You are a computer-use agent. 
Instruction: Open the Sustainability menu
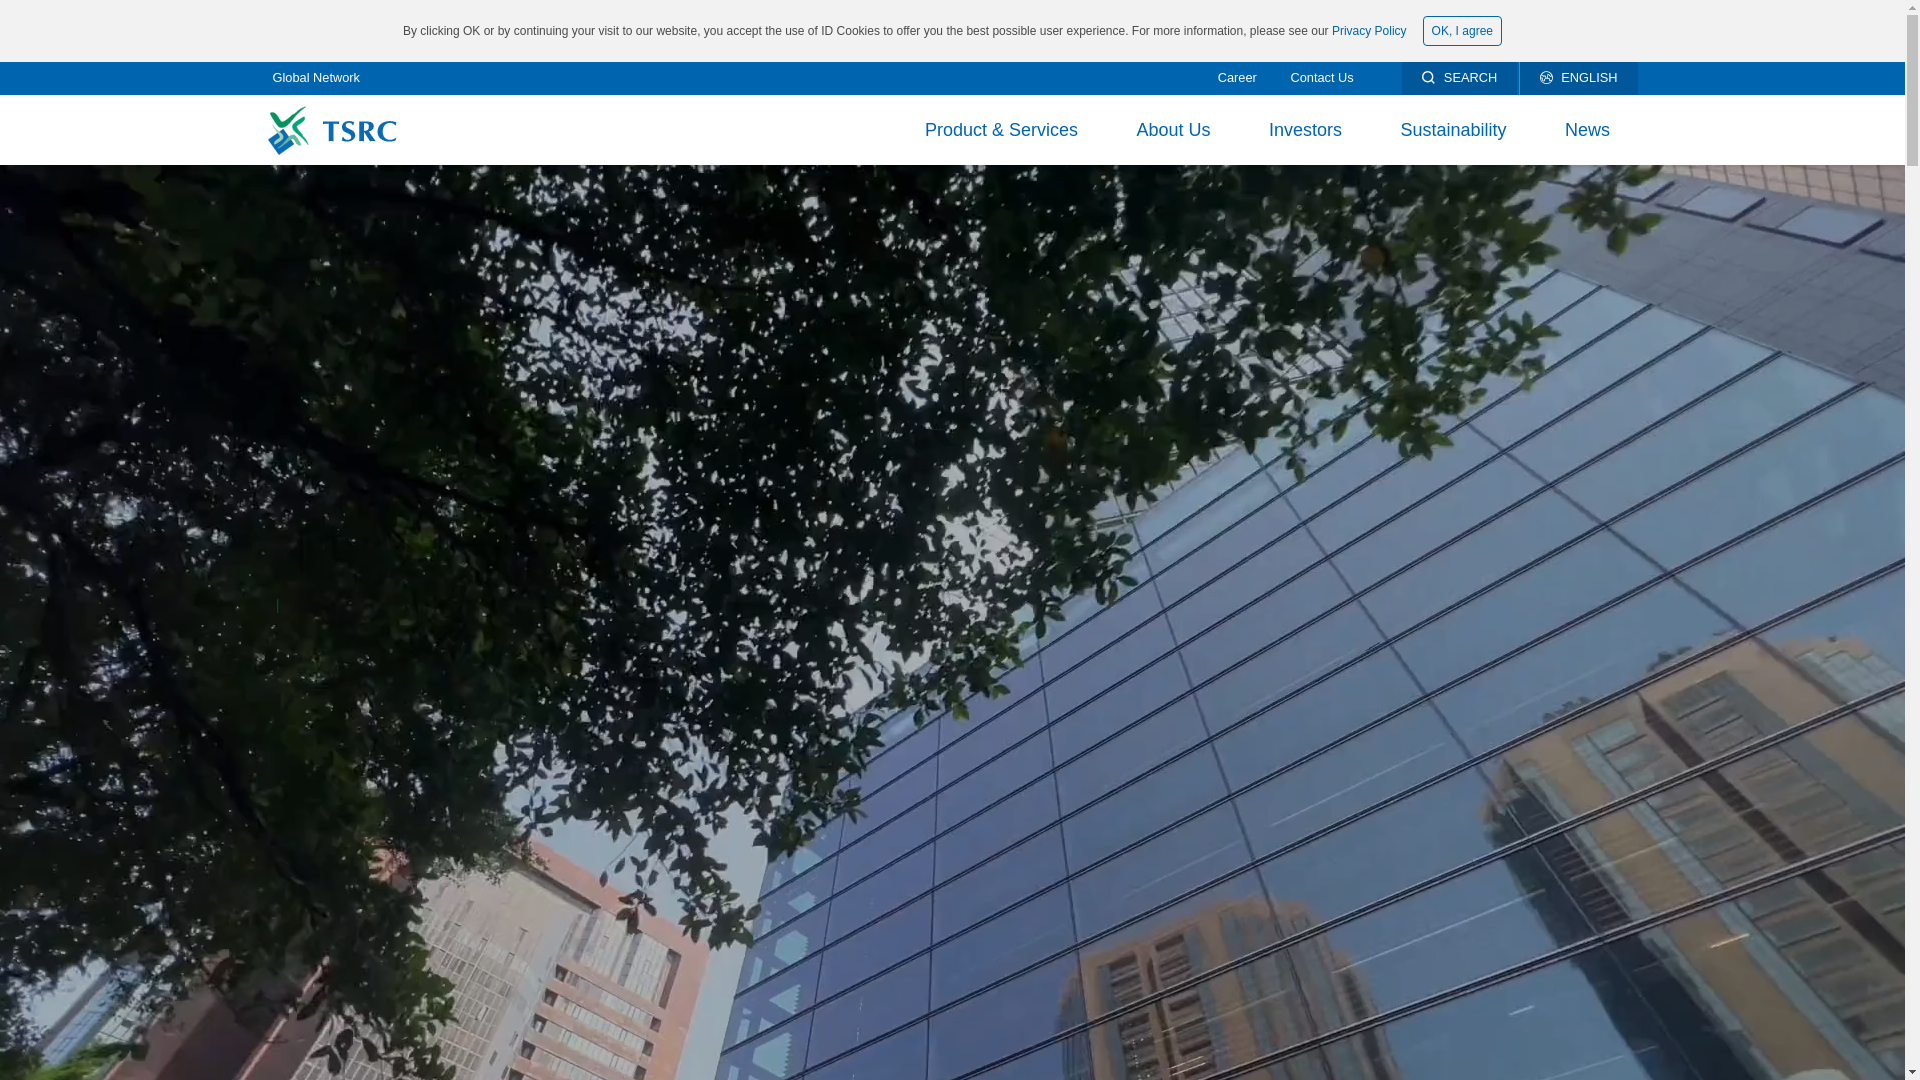[x=1453, y=130]
